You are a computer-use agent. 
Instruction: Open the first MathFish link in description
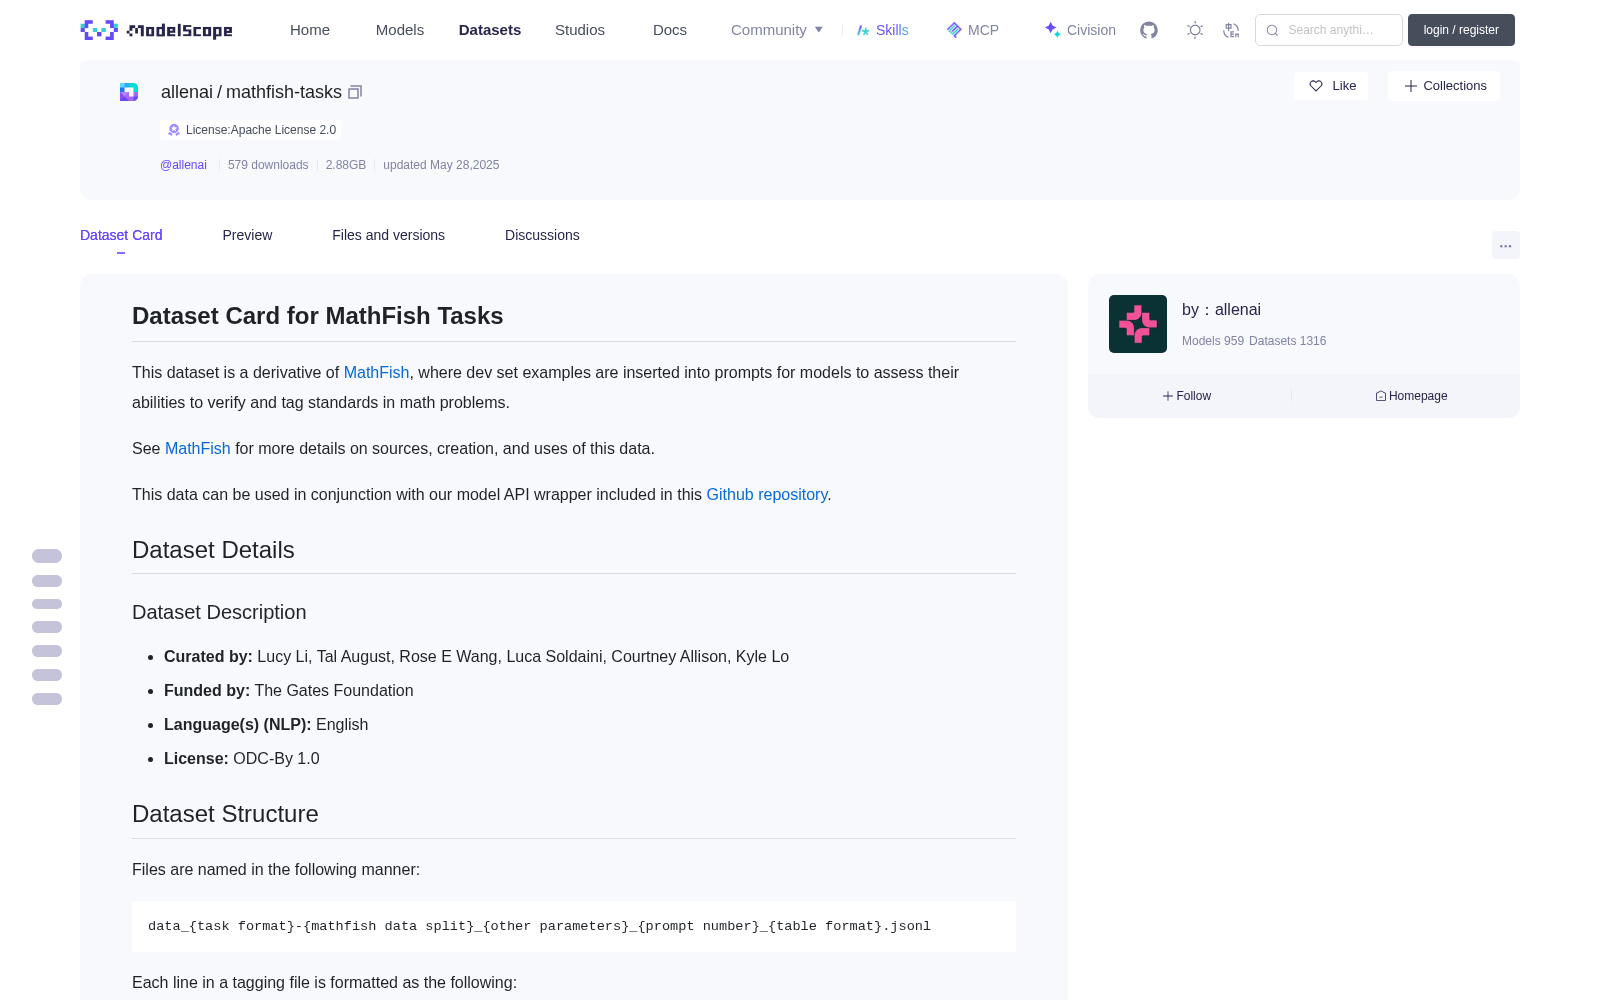coord(376,372)
